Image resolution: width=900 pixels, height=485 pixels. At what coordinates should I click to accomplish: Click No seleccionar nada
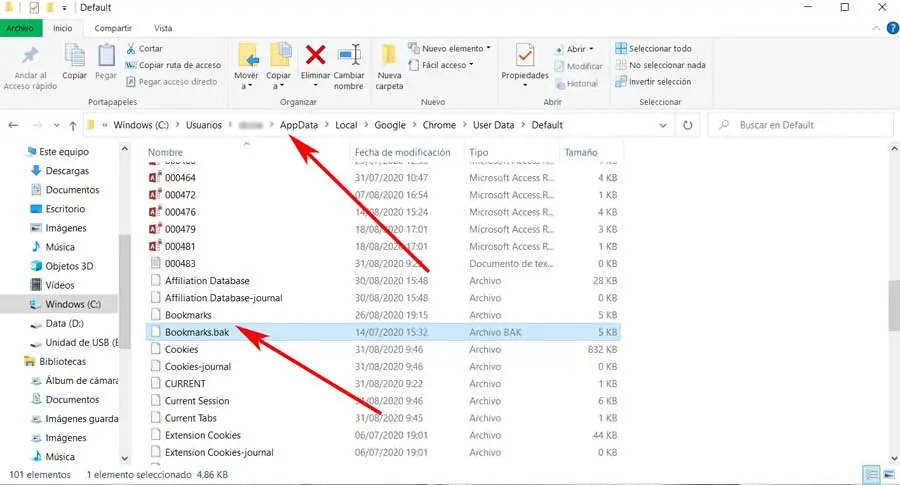click(660, 65)
